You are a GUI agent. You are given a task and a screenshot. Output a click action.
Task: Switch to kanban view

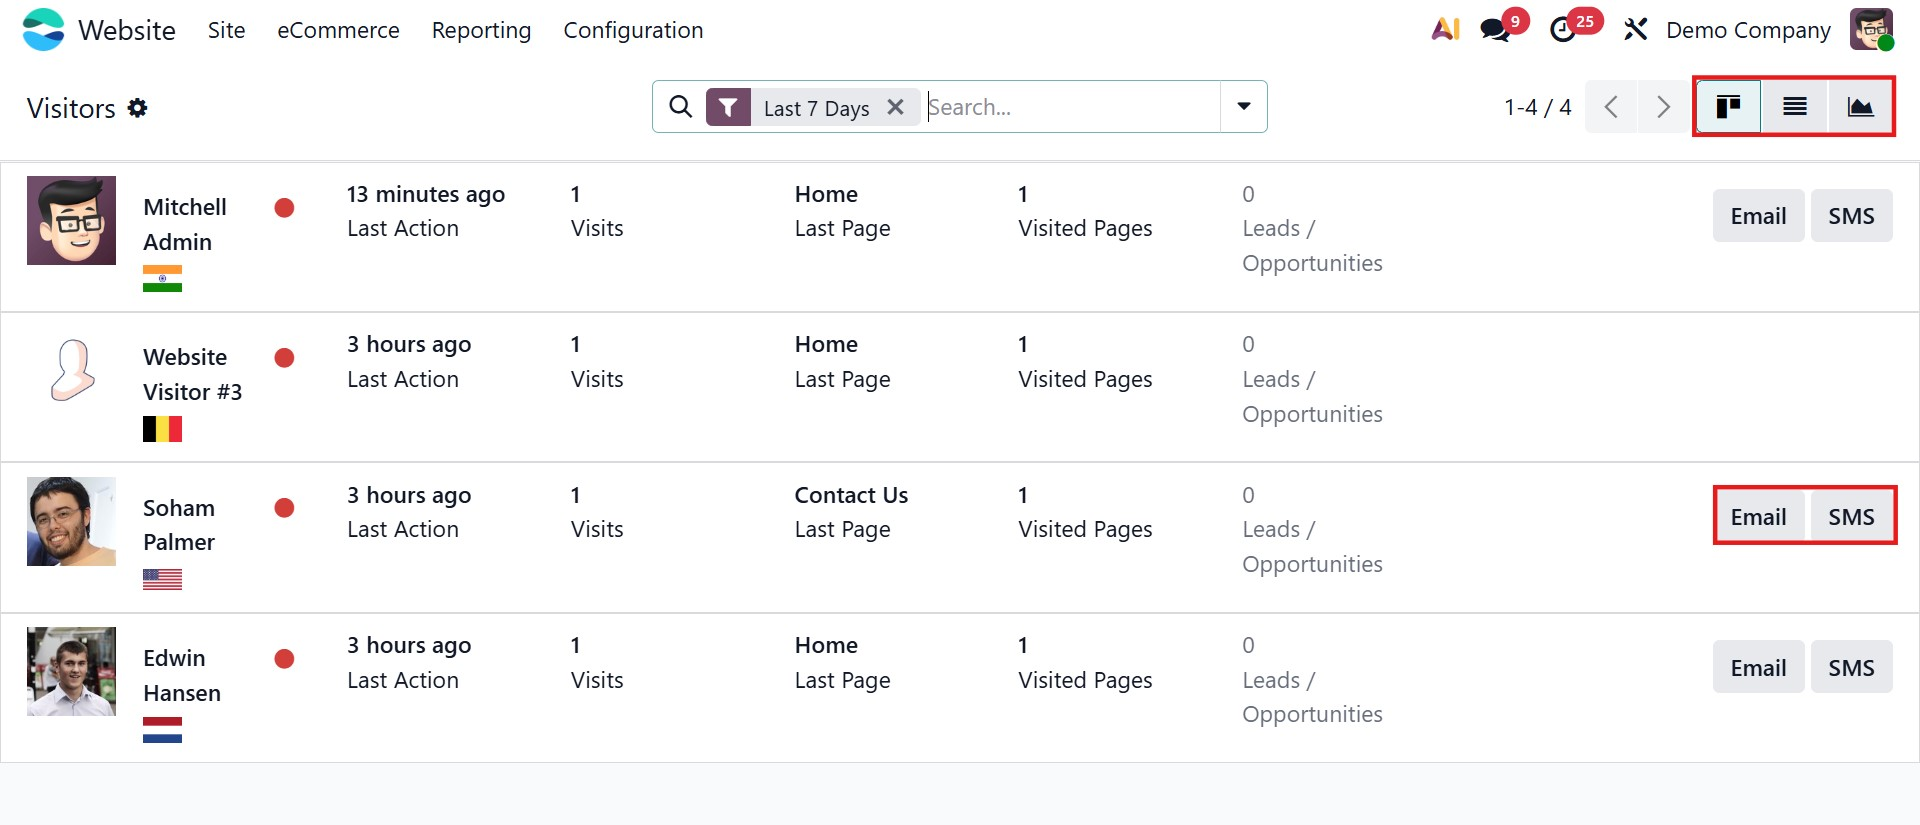(x=1728, y=107)
